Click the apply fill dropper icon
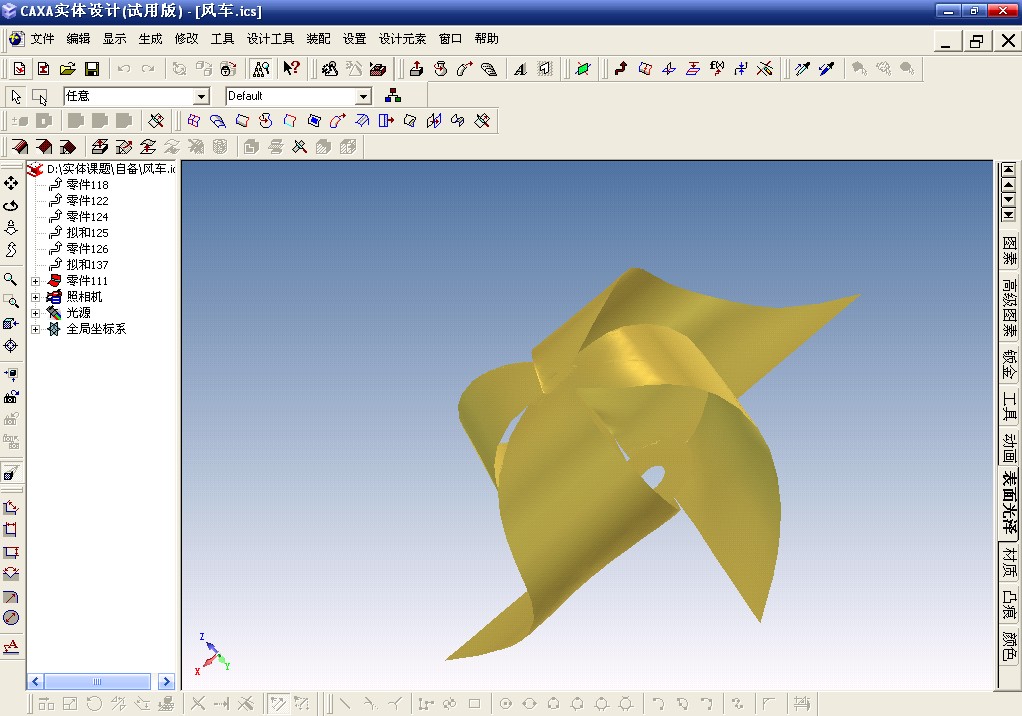 (x=826, y=68)
